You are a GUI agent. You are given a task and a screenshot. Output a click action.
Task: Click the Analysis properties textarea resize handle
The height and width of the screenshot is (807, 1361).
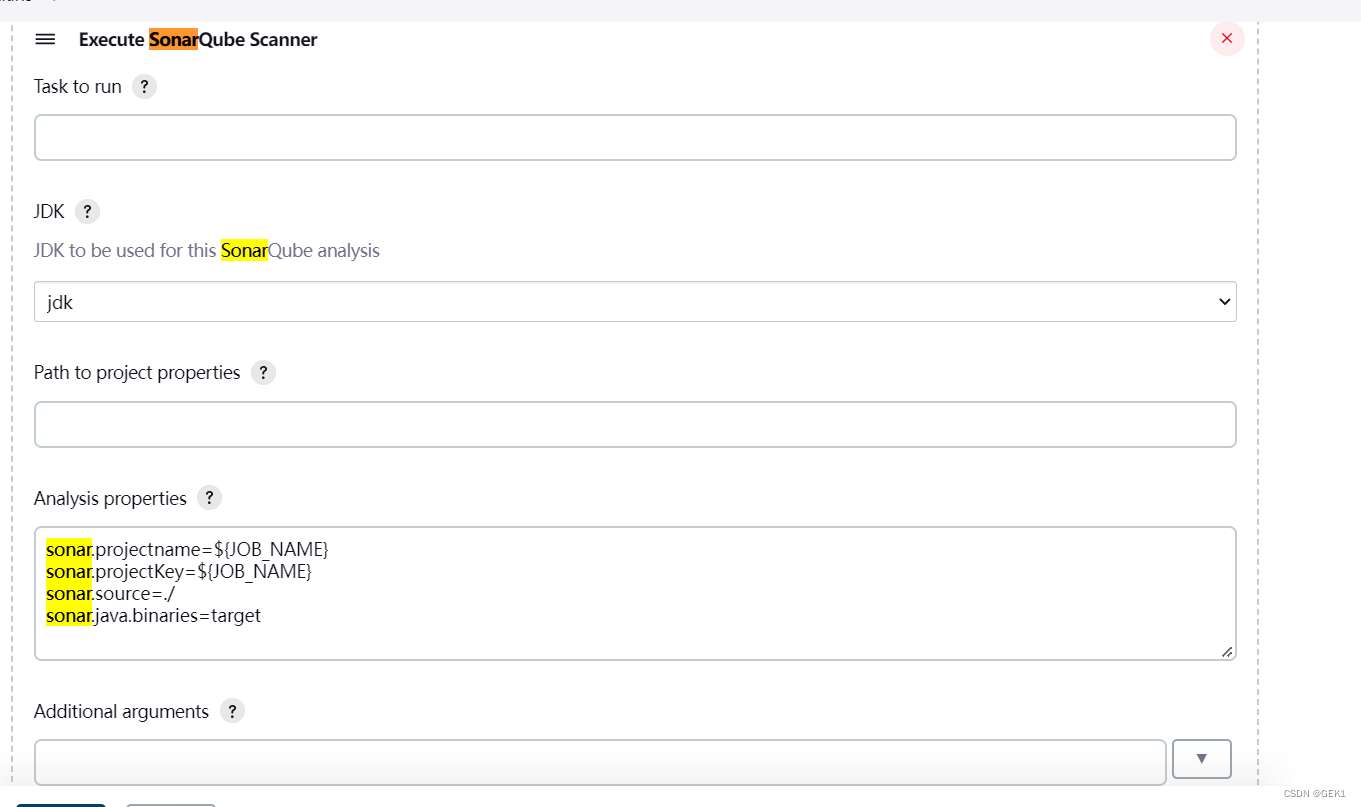coord(1227,651)
